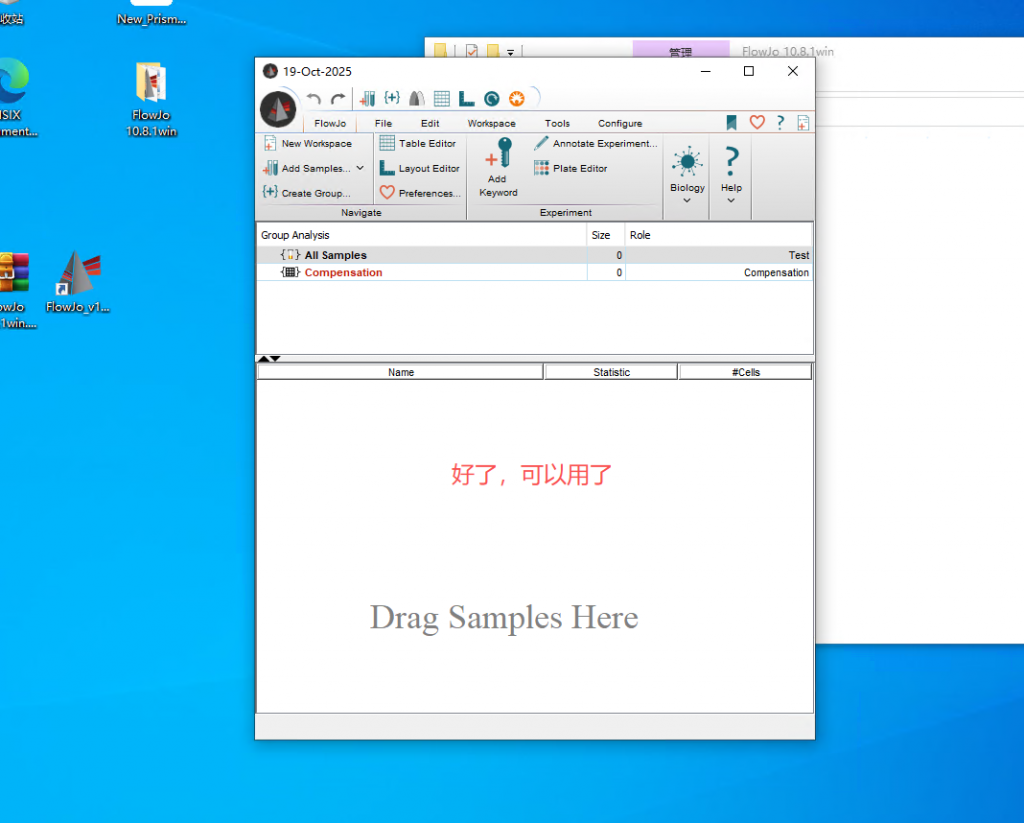Screen dimensions: 1024x823
Task: Click the add samples tubes icon in quick toolbar
Action: pos(367,98)
